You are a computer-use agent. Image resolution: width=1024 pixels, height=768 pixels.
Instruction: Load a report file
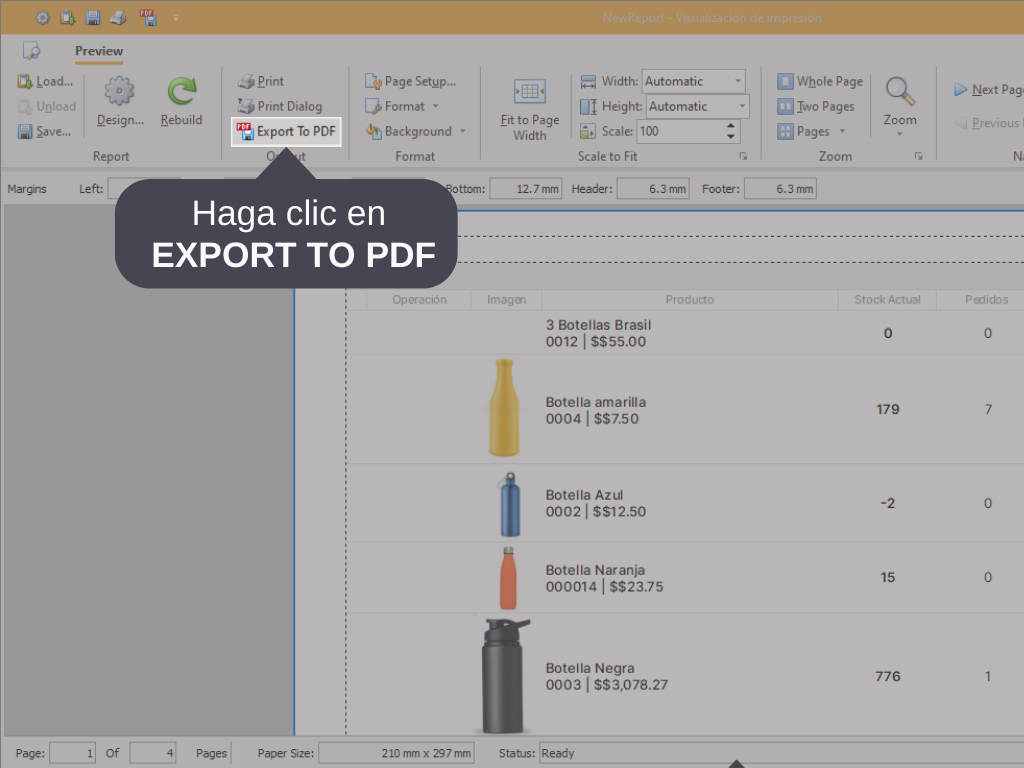tap(45, 81)
